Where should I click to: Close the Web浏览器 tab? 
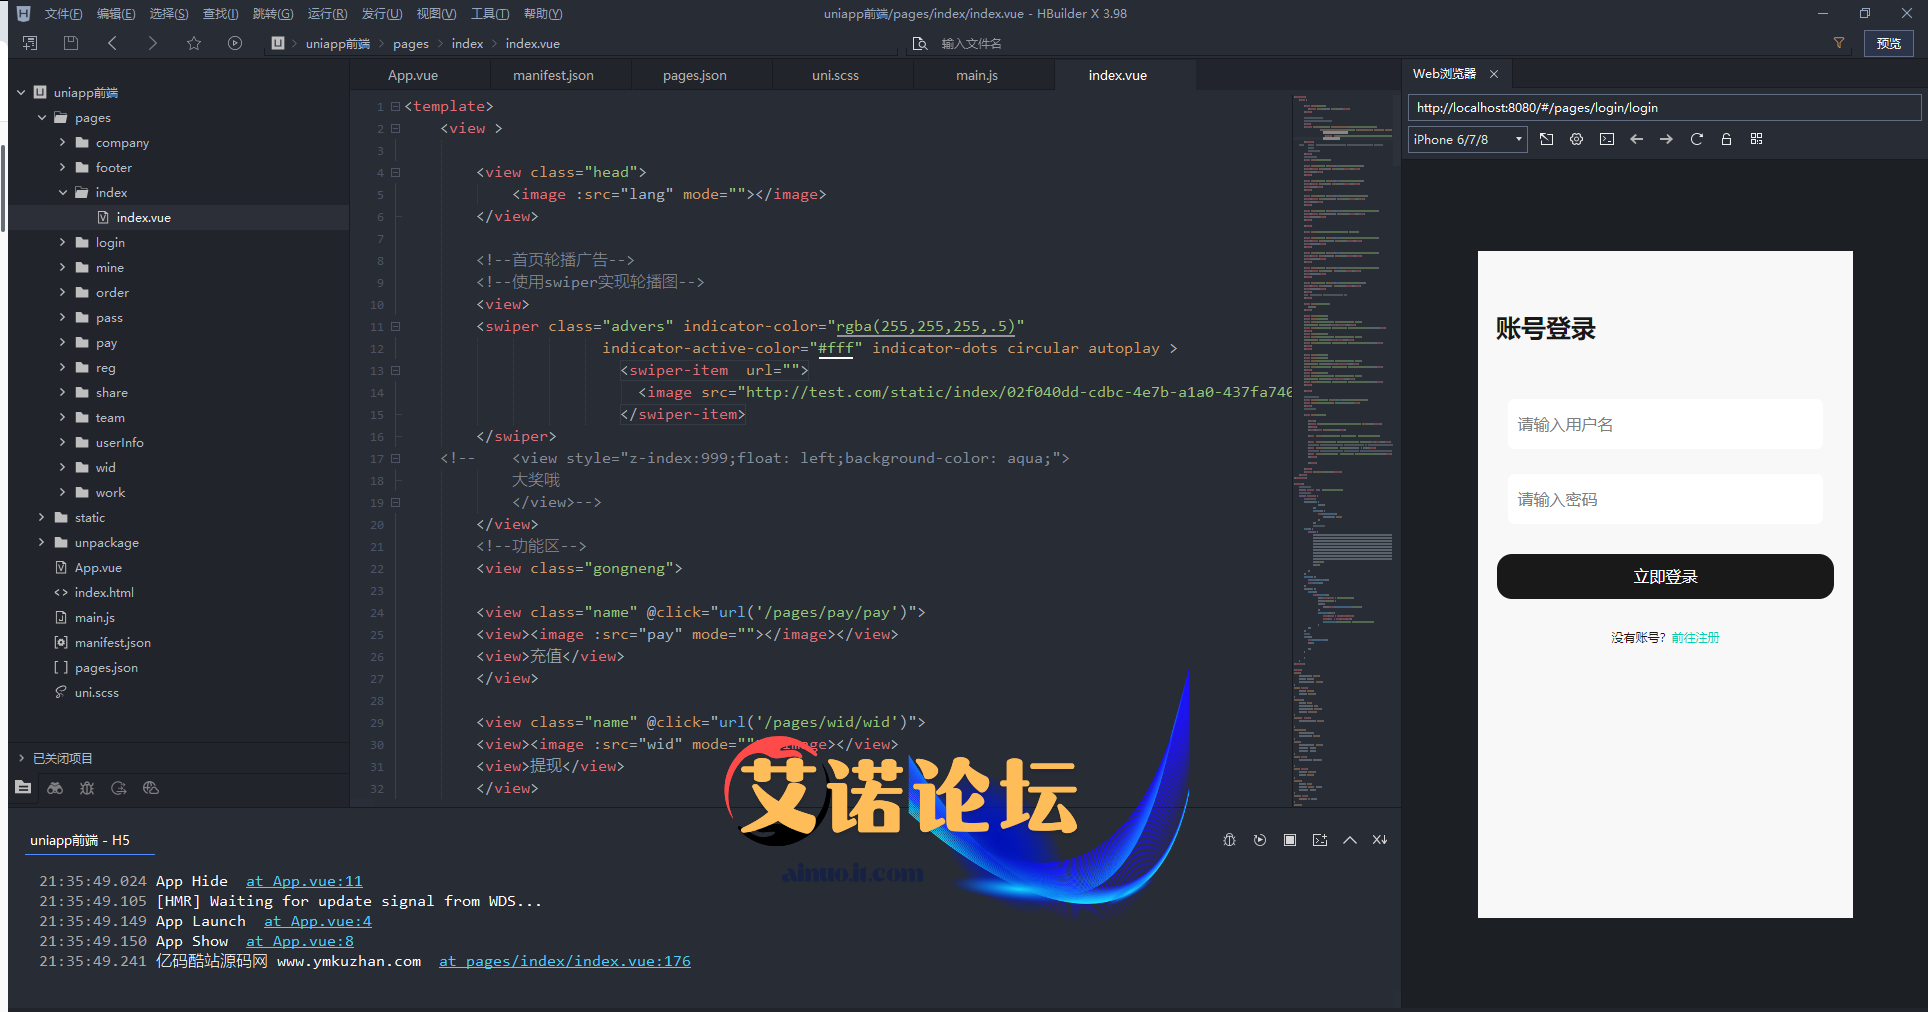pos(1494,74)
